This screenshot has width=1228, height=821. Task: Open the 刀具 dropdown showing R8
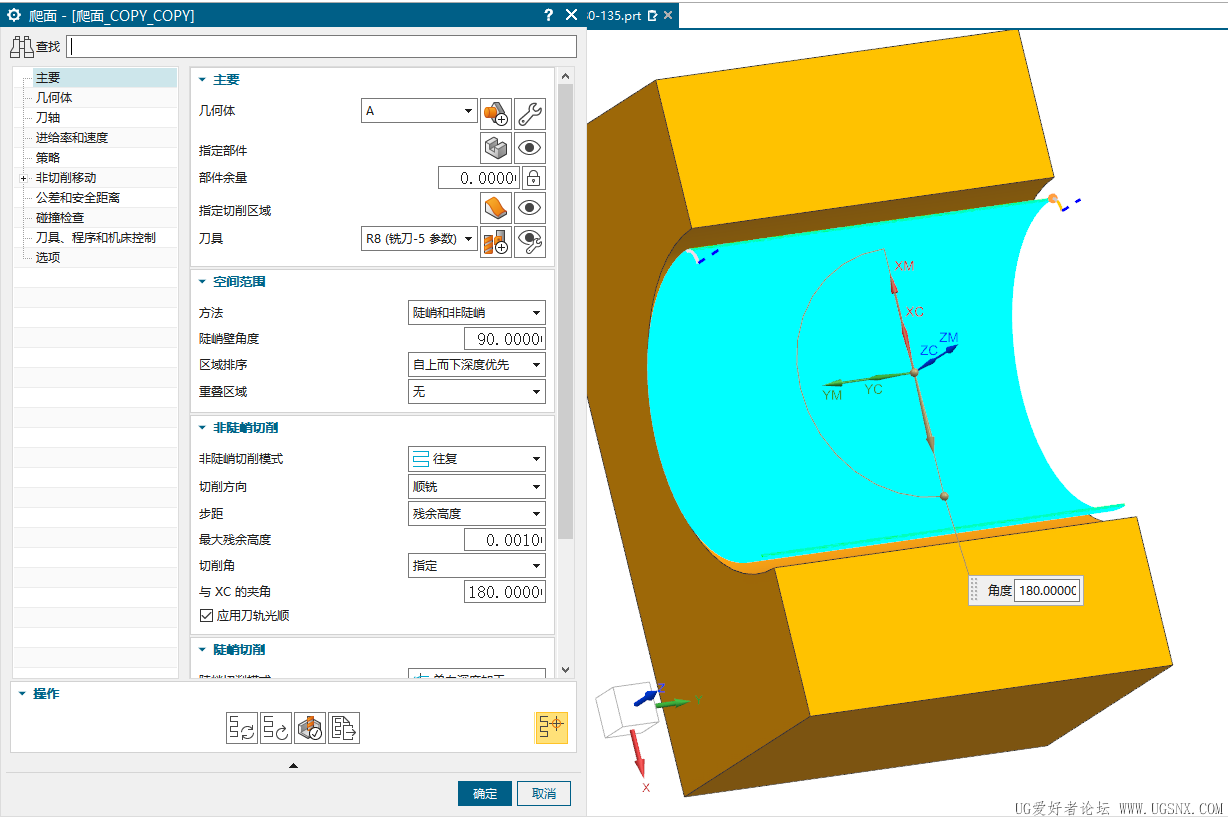419,239
